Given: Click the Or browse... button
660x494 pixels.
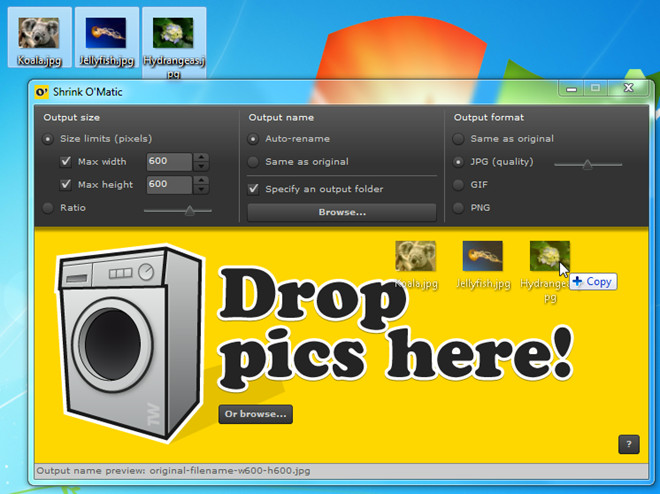Looking at the screenshot, I should [x=255, y=414].
